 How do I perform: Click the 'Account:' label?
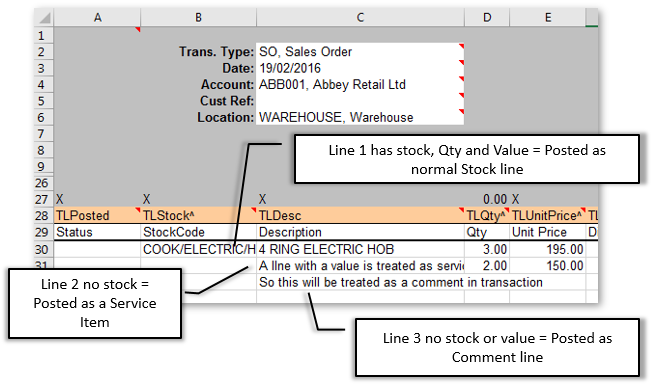(x=227, y=84)
